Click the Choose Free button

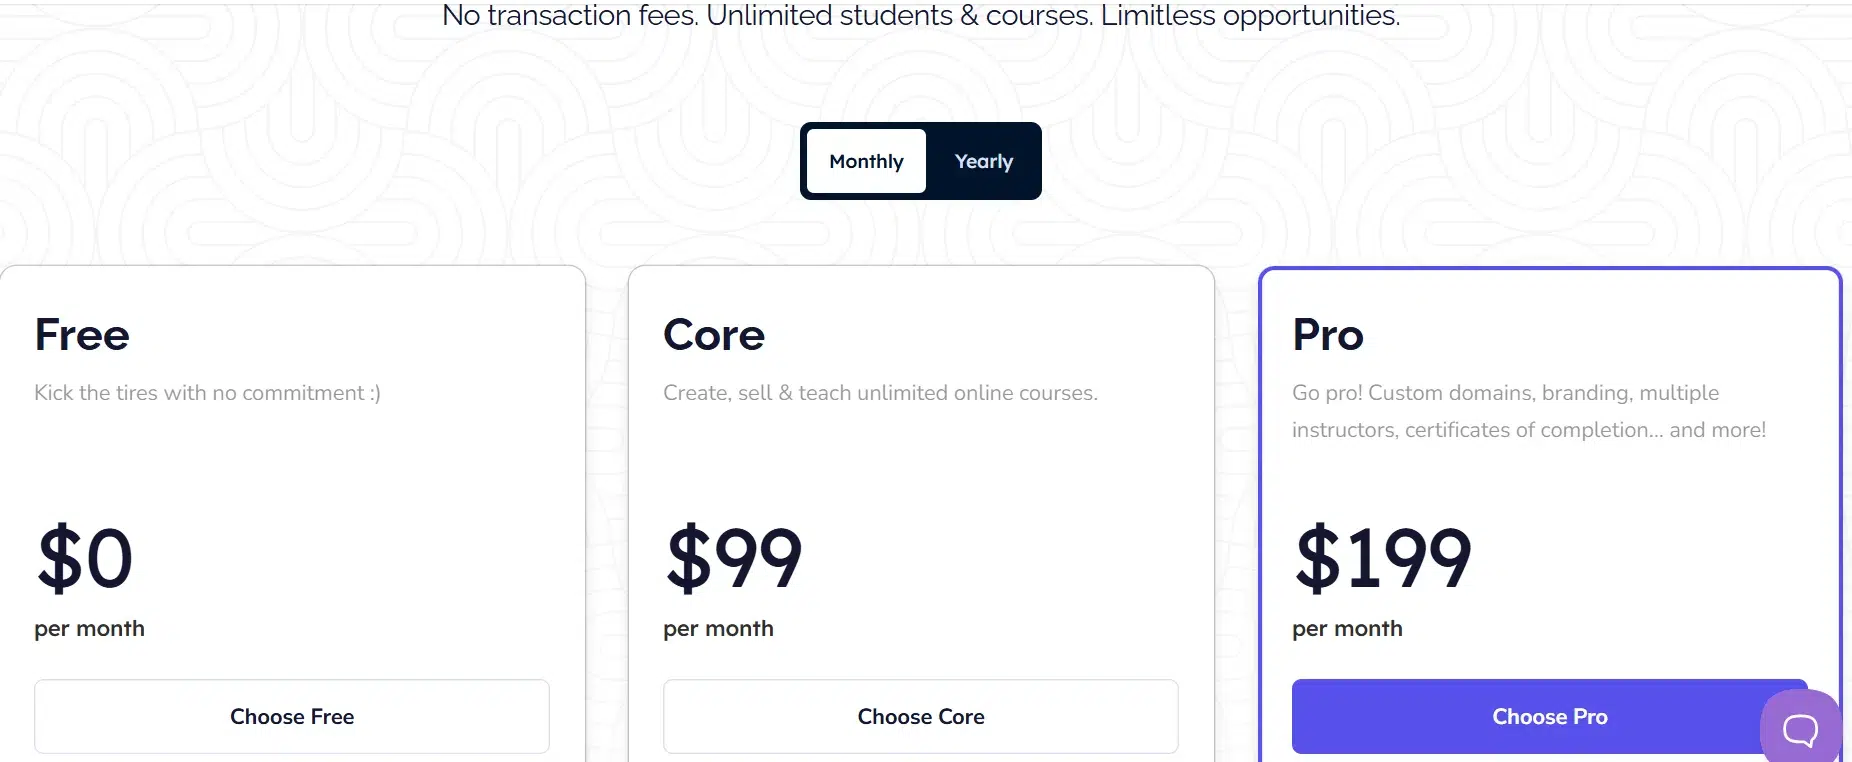click(x=292, y=716)
